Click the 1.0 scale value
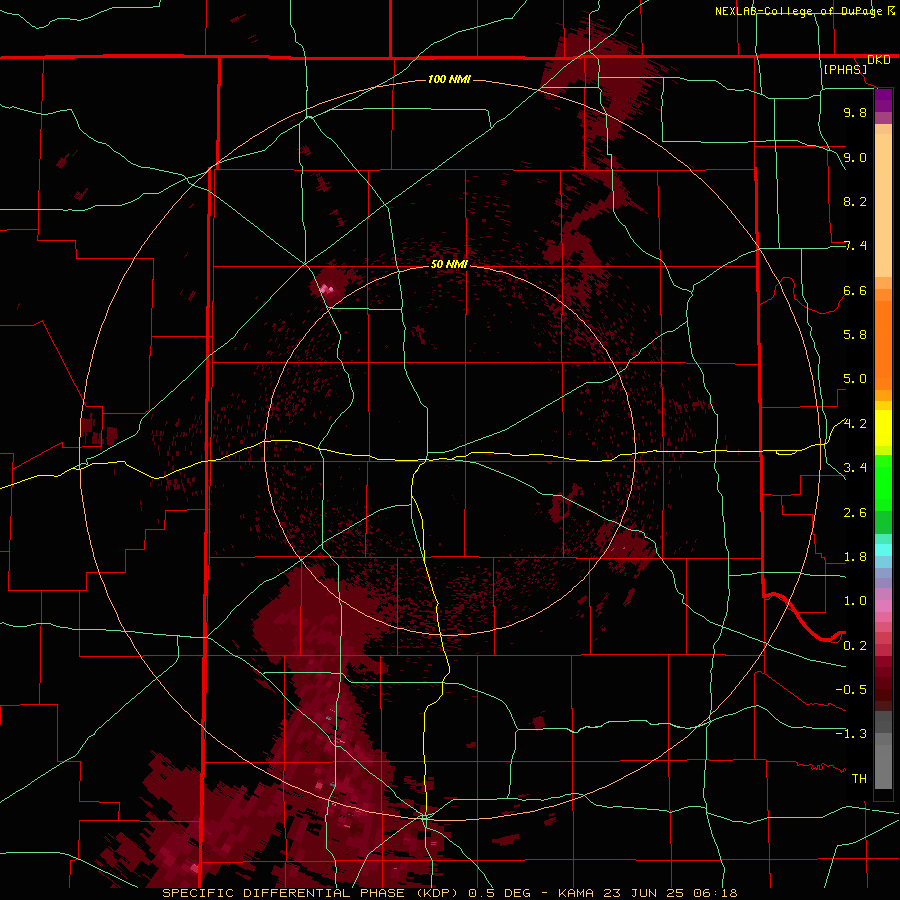The width and height of the screenshot is (900, 900). click(855, 601)
